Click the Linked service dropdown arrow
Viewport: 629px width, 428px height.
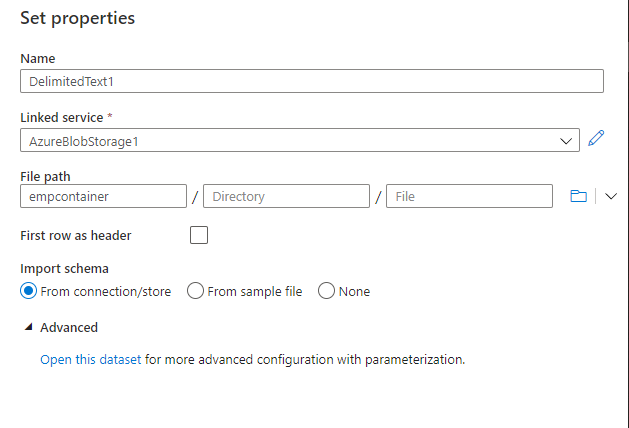coord(566,141)
